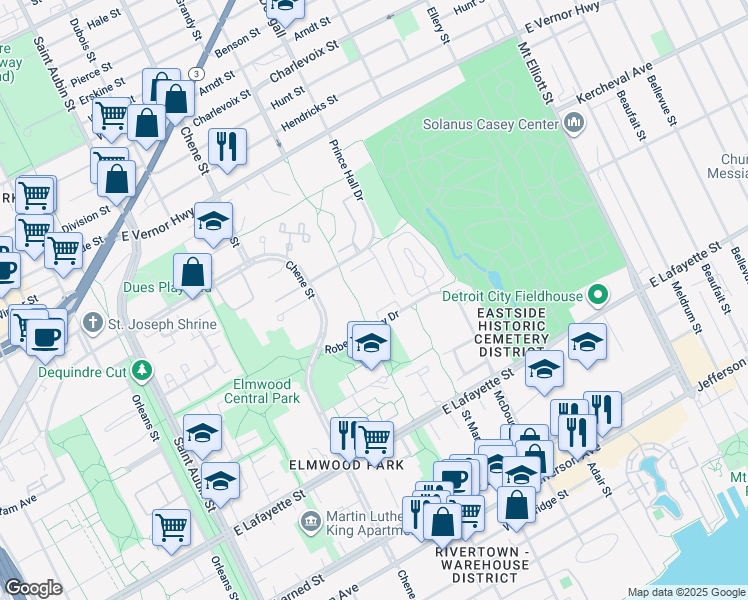Select the coffee cup marker above Dequindre Cut

pyautogui.click(x=45, y=339)
